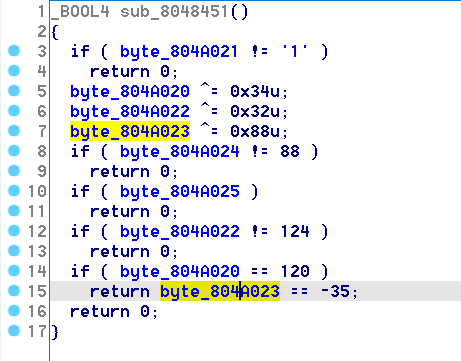Image resolution: width=461 pixels, height=361 pixels.
Task: Set a breakpoint at the line 15 dot
Action: 14,291
